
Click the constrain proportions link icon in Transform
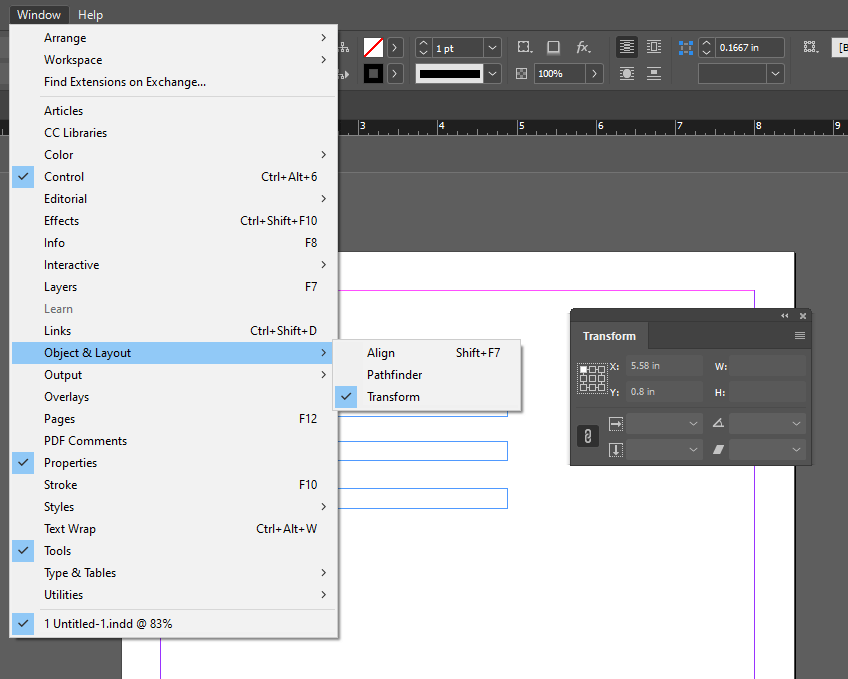[588, 435]
